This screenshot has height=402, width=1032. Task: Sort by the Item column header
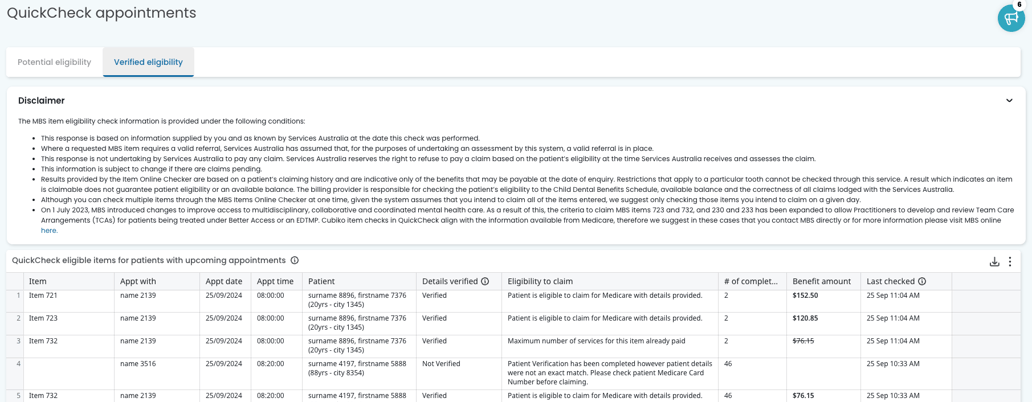coord(38,282)
